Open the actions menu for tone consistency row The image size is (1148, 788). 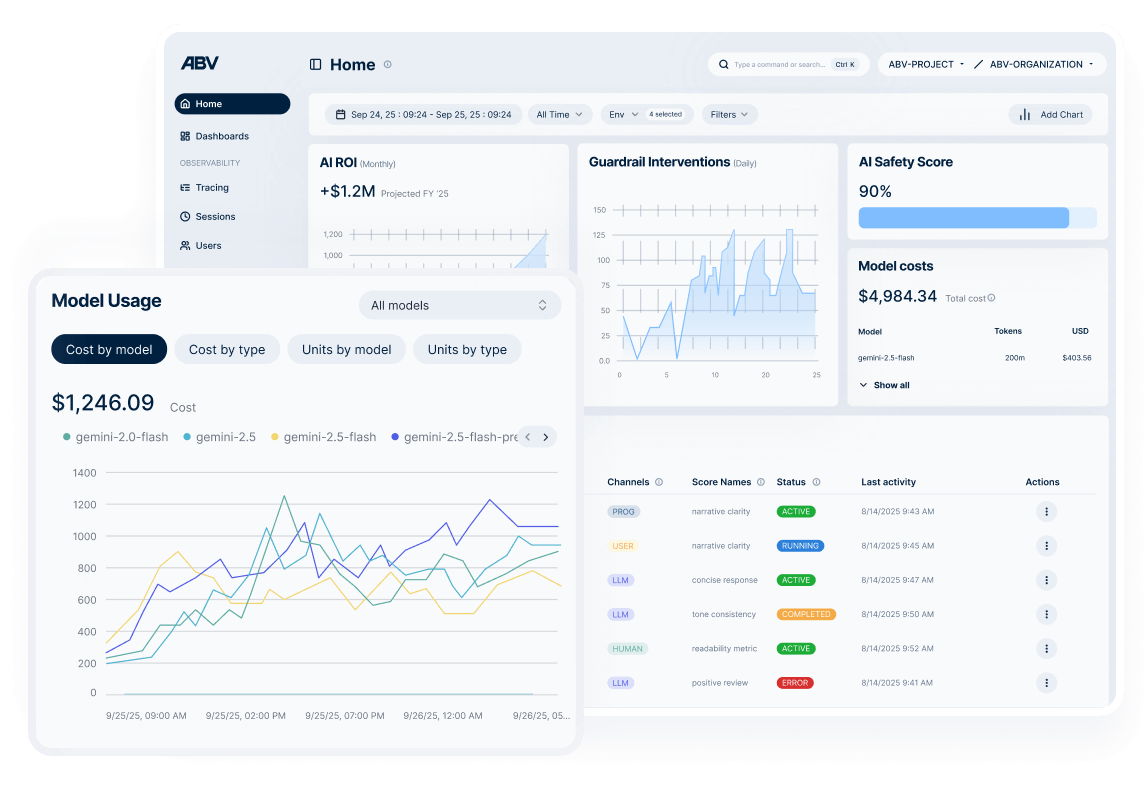1046,614
